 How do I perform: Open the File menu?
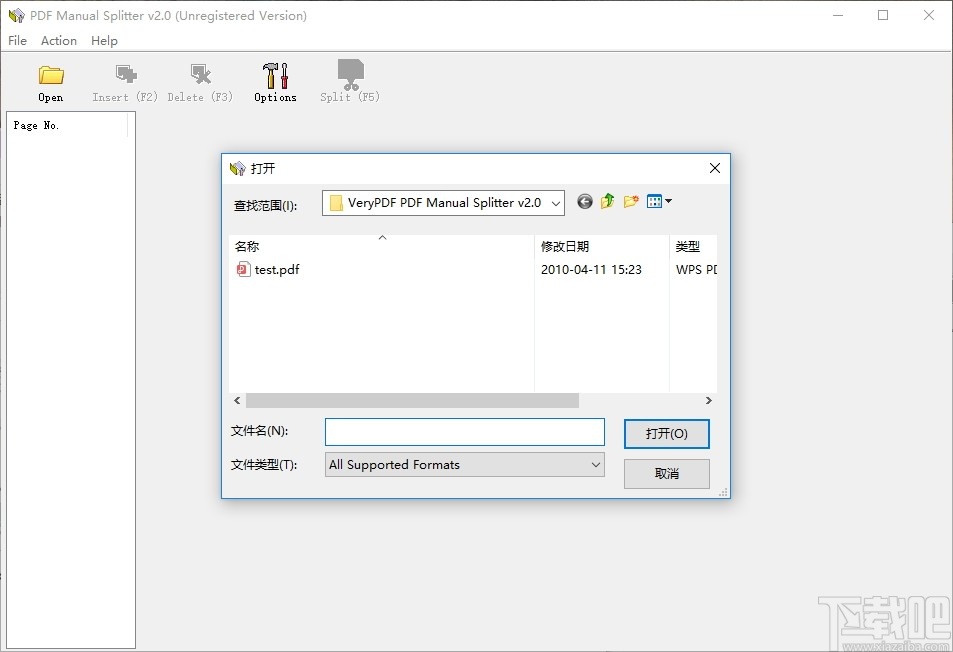click(16, 40)
